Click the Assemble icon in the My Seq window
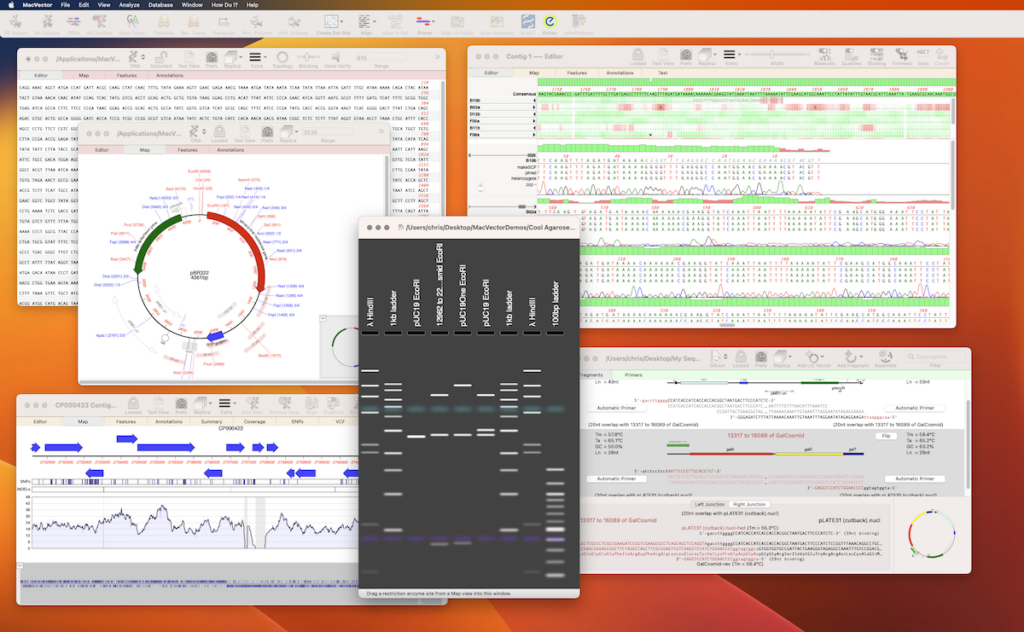Screen dimensions: 1024x632 click(887, 358)
